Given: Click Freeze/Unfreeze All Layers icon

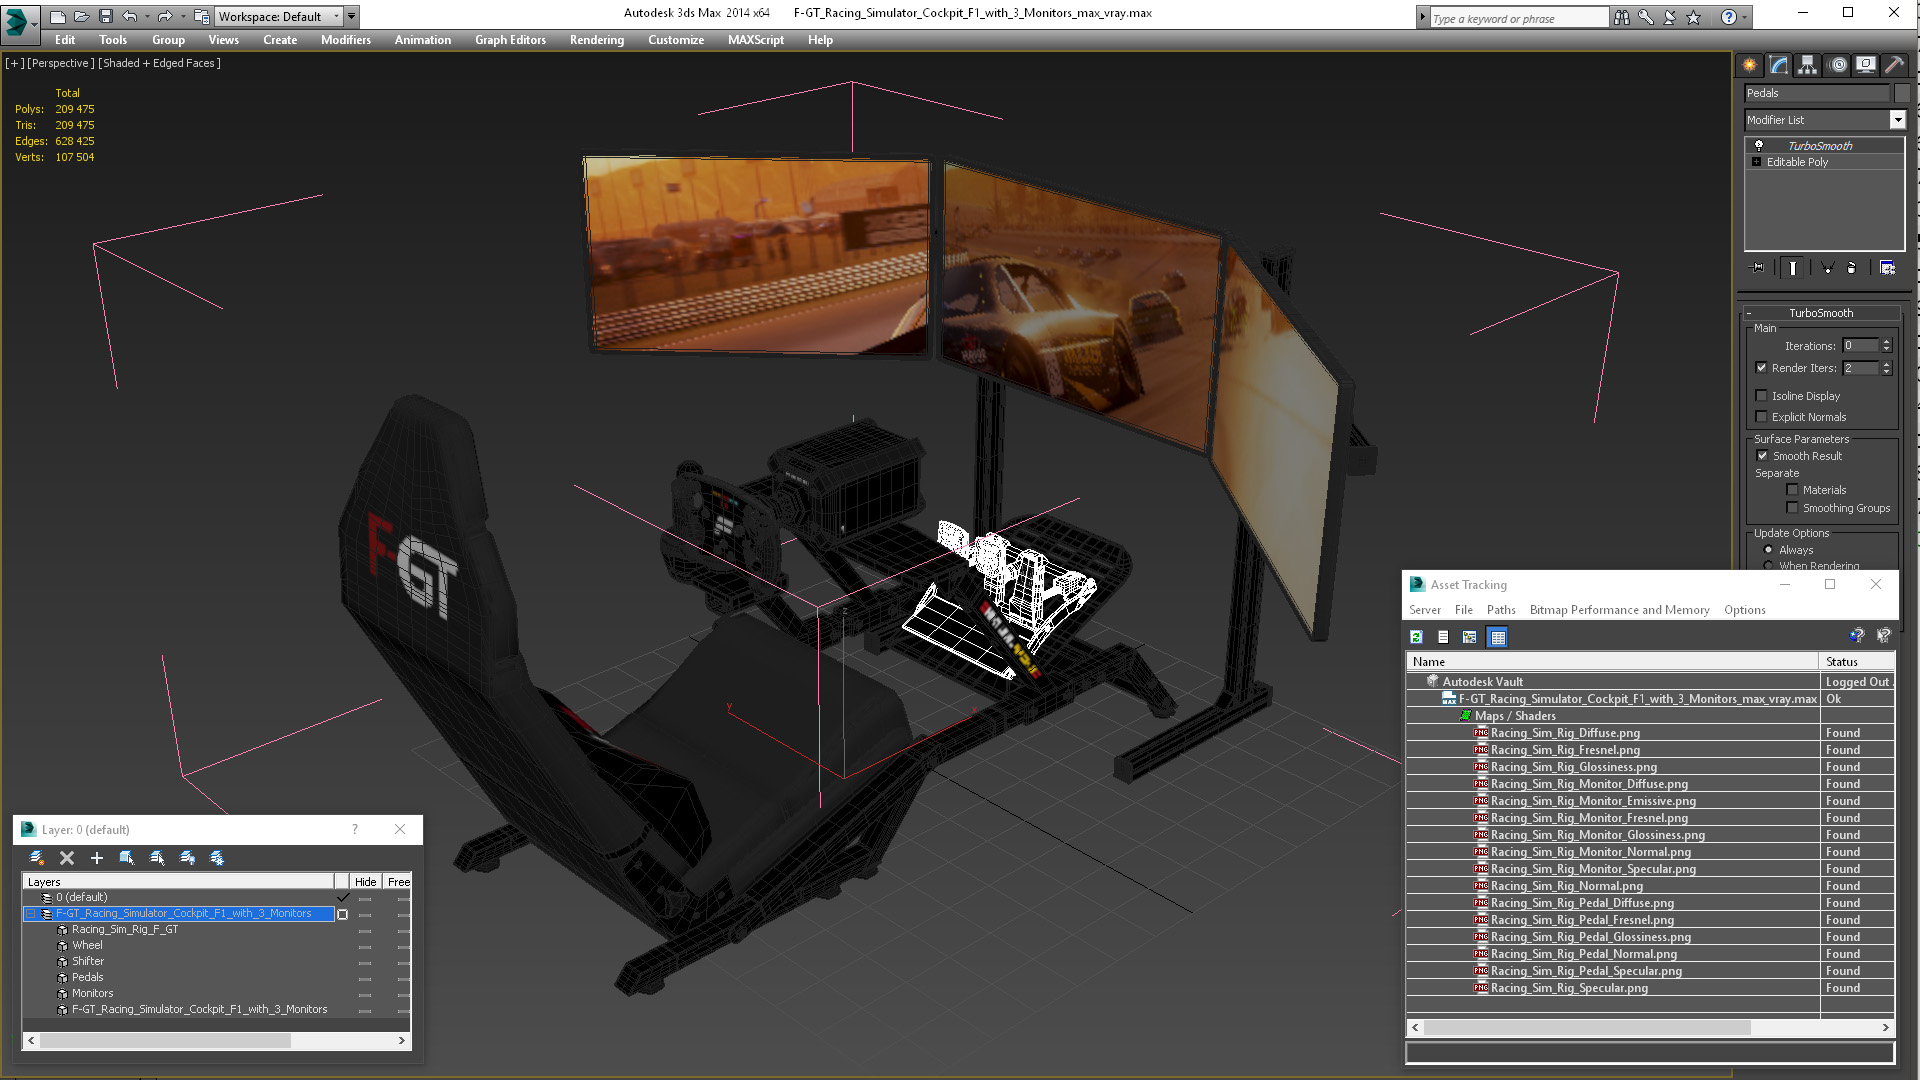Looking at the screenshot, I should pyautogui.click(x=217, y=858).
